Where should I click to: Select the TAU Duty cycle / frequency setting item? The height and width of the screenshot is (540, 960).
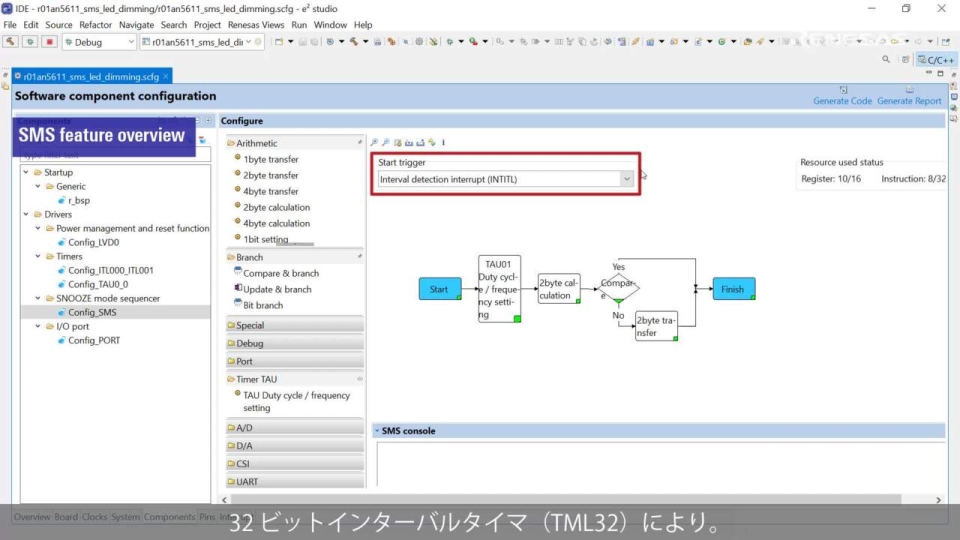point(296,401)
